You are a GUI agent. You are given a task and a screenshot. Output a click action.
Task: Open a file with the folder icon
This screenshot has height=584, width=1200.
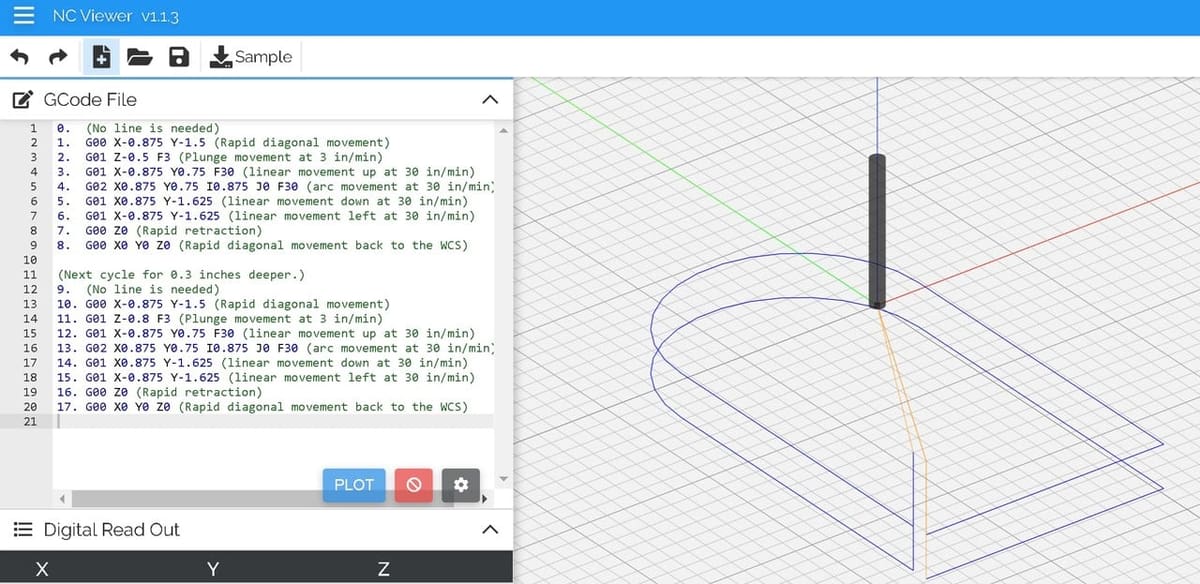139,57
